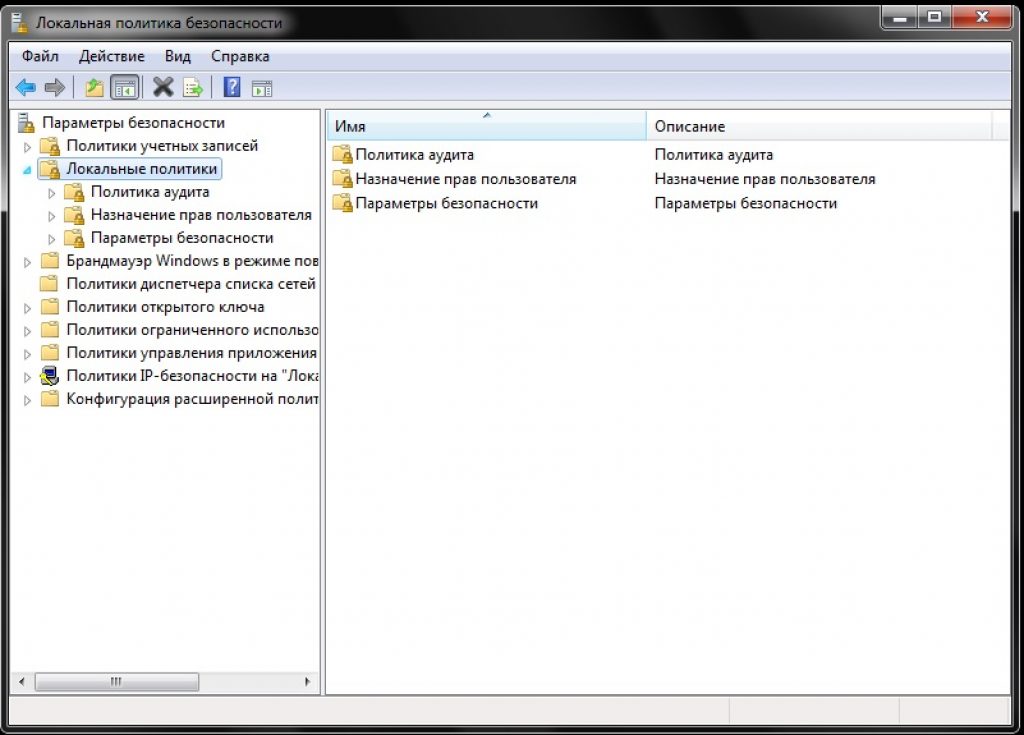Select Политика аудита name in list
Screen dimensions: 1024x735
tap(415, 155)
